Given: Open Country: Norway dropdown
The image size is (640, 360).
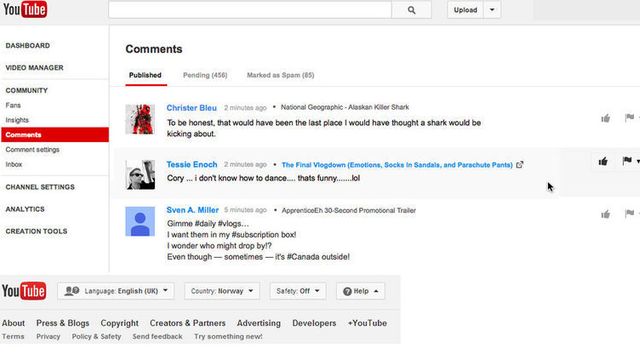Looking at the screenshot, I should 222,291.
